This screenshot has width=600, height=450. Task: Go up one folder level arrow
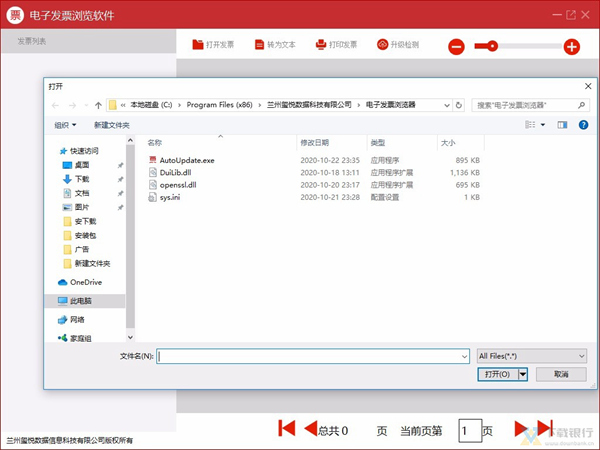[x=98, y=105]
